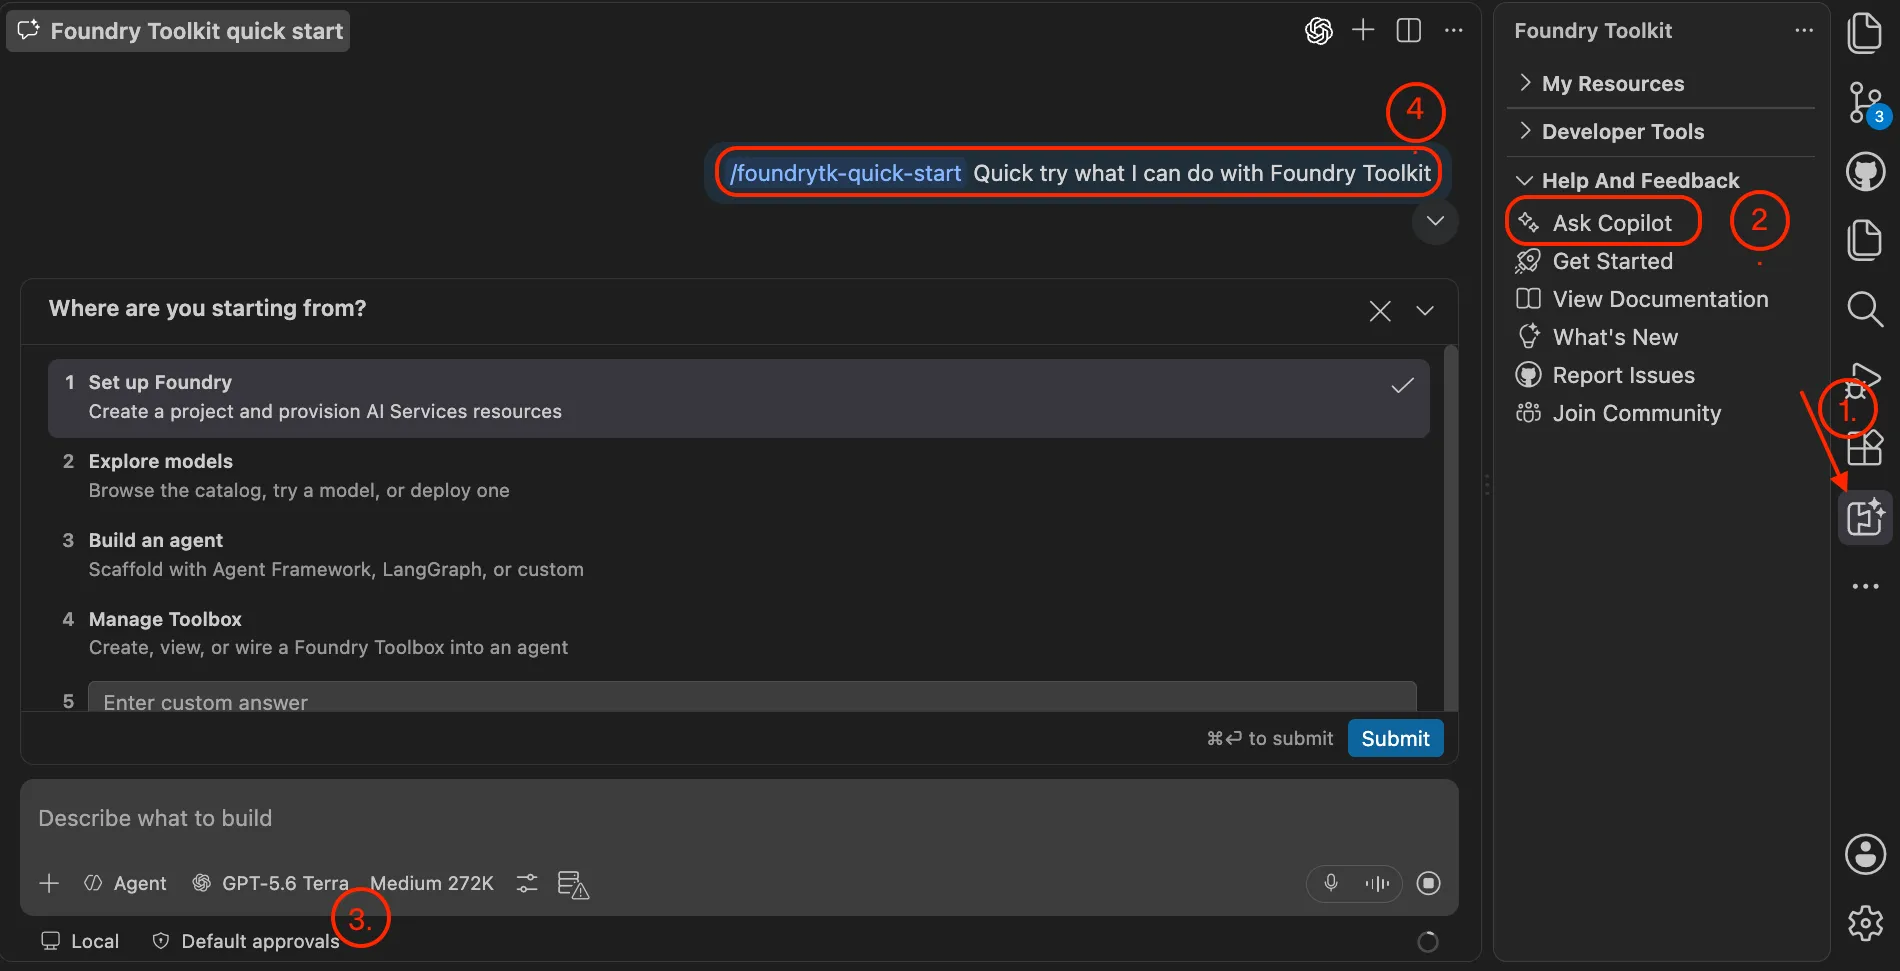
Task: Click the add context plus icon in chat input
Action: (x=49, y=883)
